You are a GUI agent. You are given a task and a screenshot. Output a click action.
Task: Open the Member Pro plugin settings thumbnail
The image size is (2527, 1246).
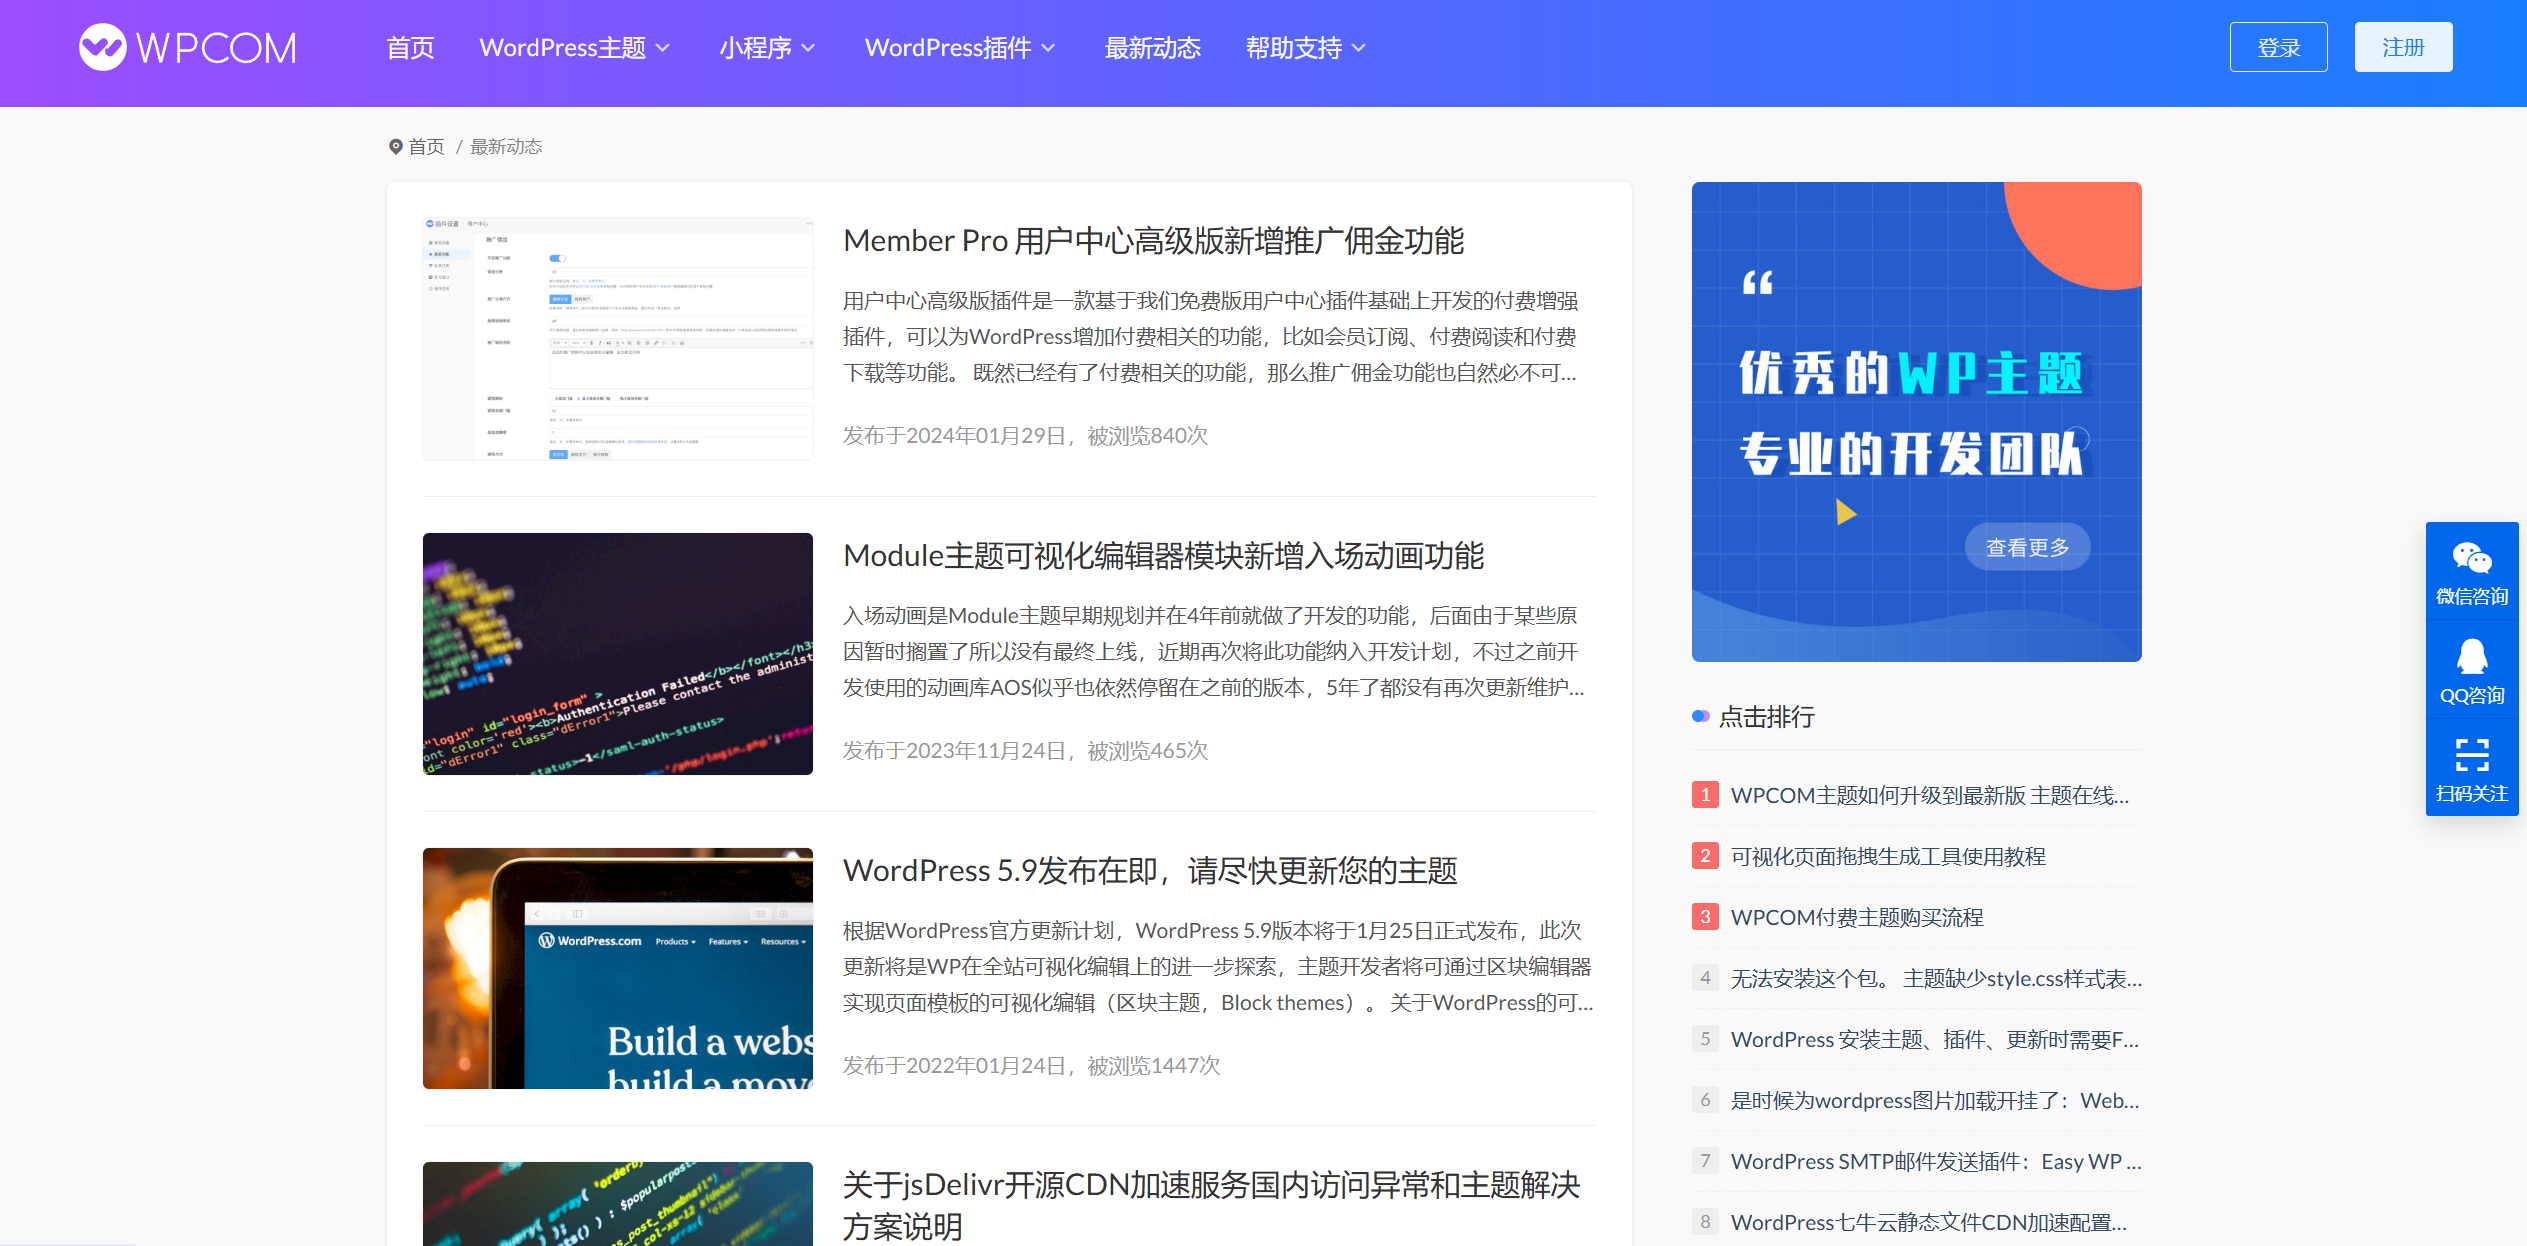(x=617, y=339)
